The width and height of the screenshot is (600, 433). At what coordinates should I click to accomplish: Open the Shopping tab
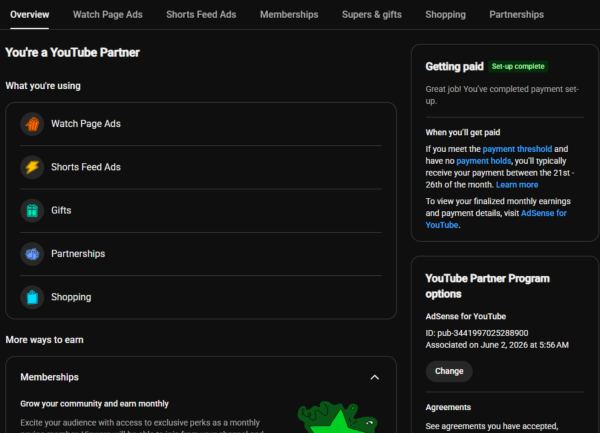[x=445, y=15]
